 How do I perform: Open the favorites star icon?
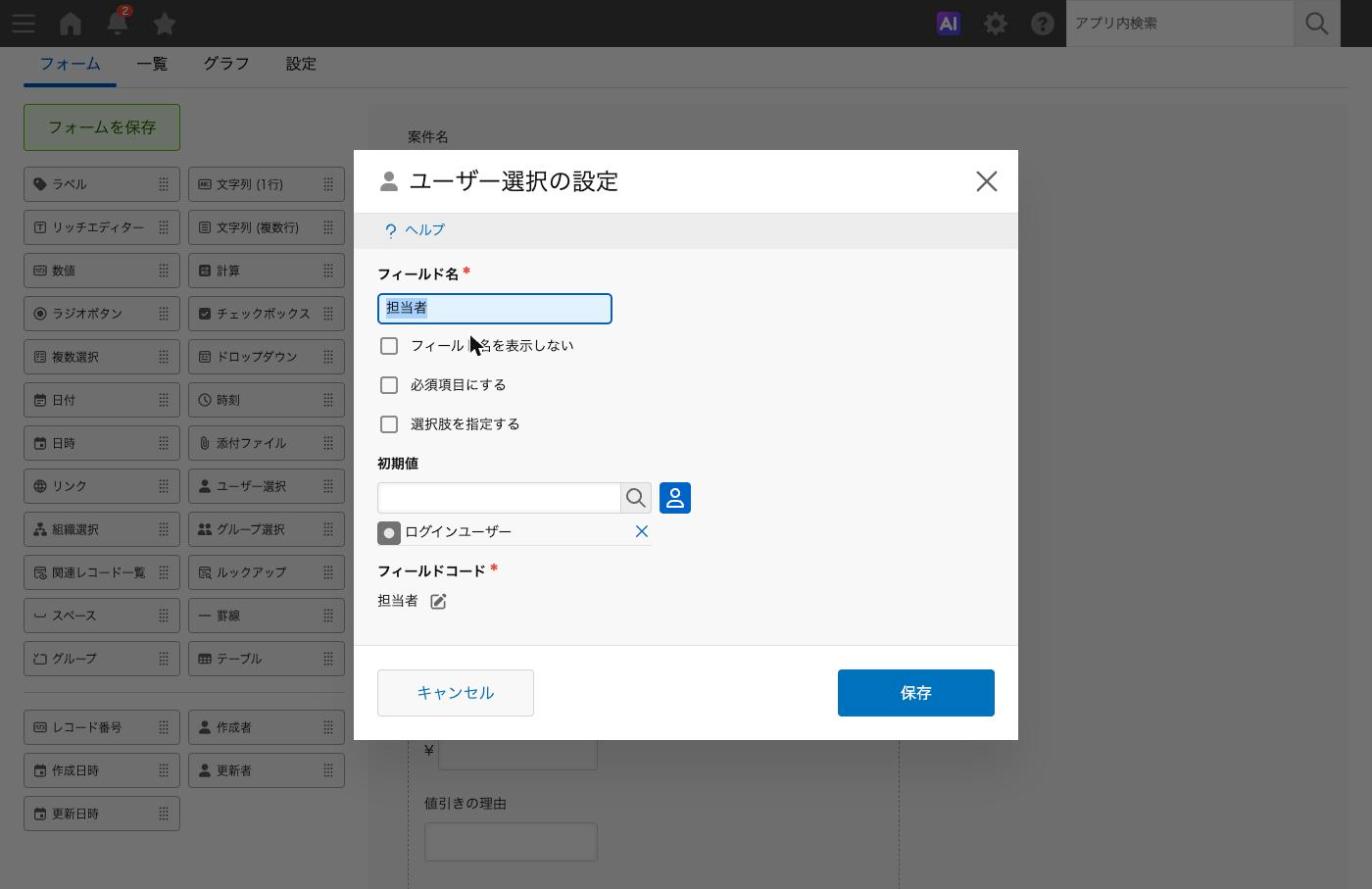pos(165,23)
